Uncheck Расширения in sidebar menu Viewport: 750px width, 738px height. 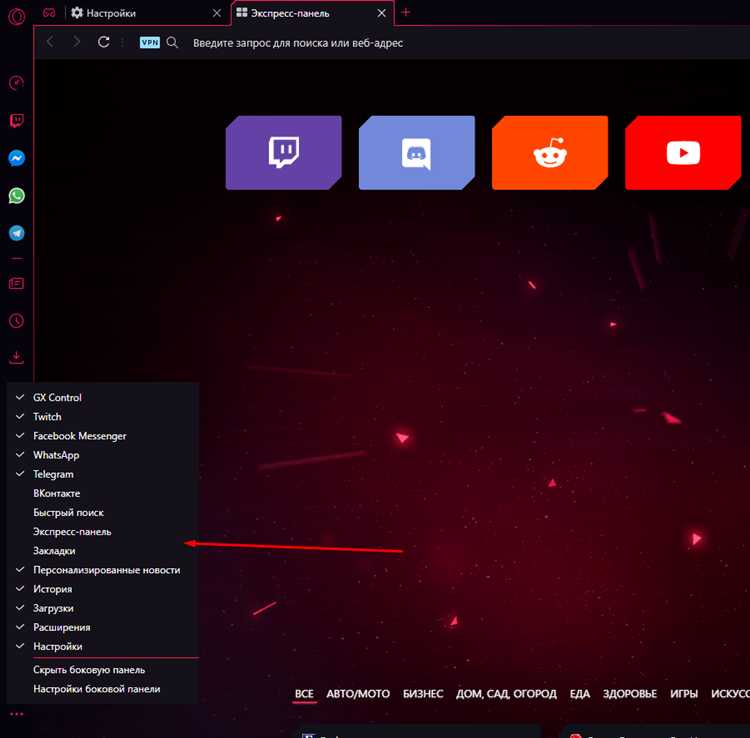(102, 627)
